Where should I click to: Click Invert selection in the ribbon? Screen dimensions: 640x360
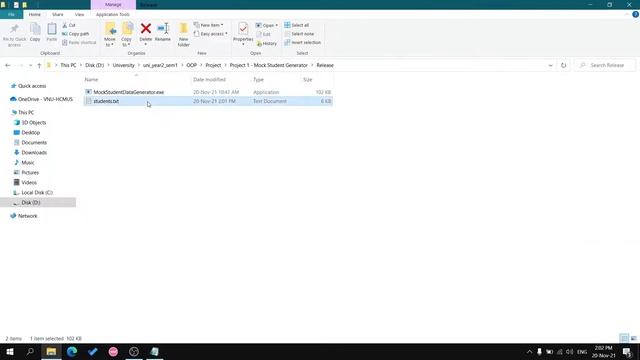pyautogui.click(x=302, y=42)
